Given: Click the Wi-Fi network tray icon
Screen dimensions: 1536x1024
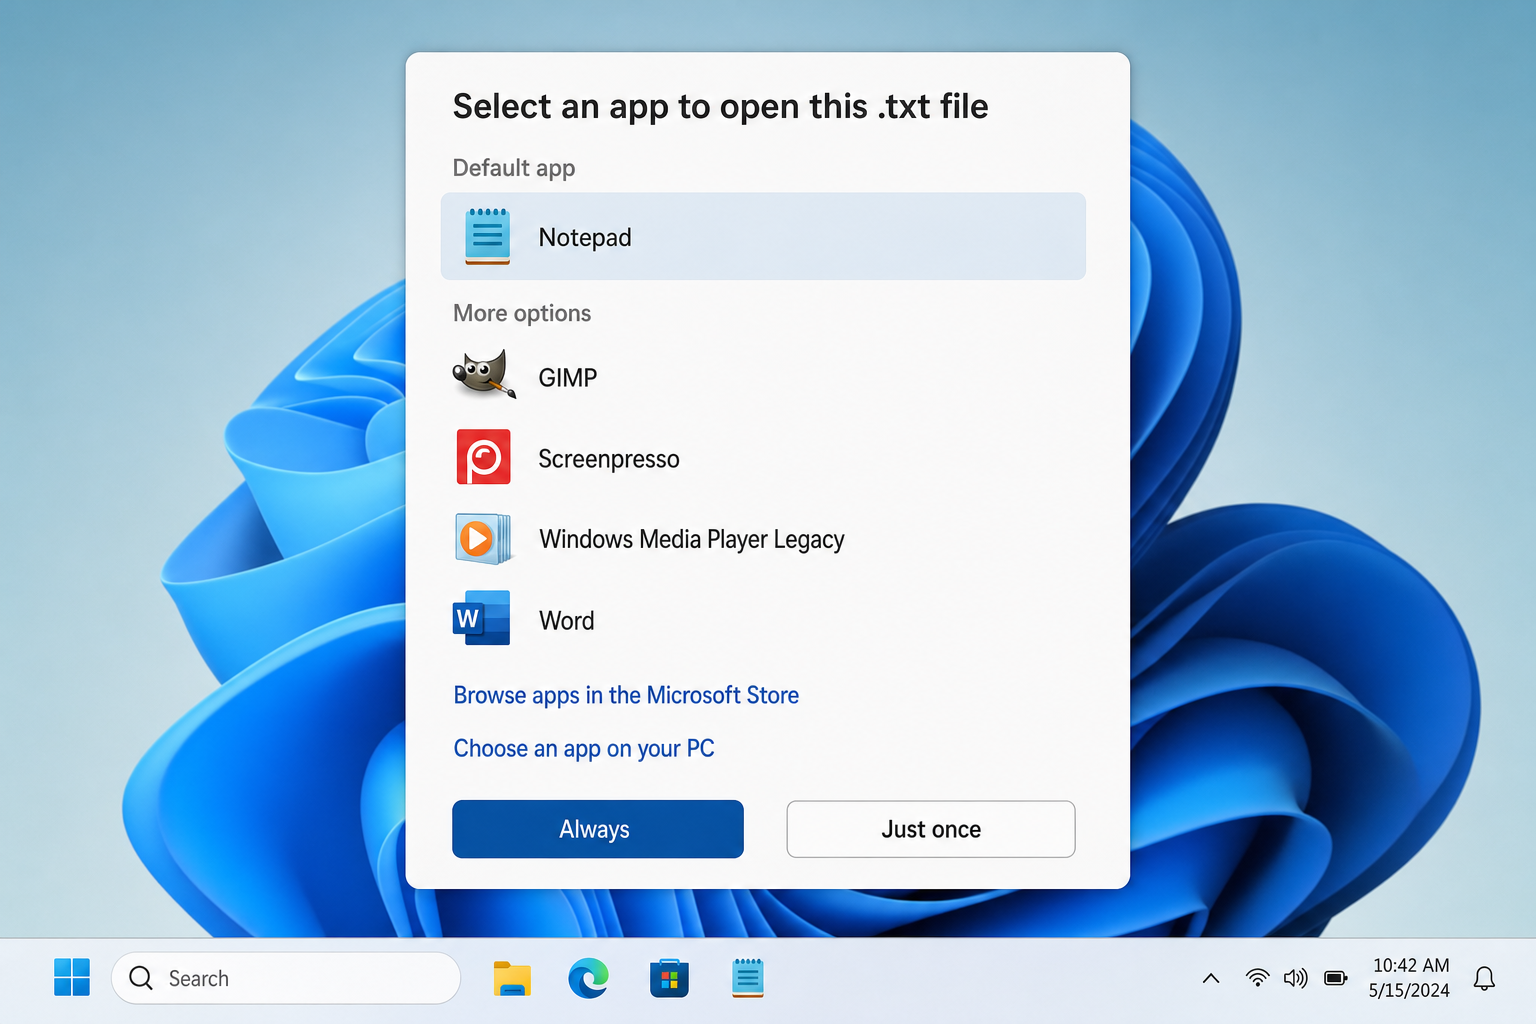Looking at the screenshot, I should click(1258, 978).
